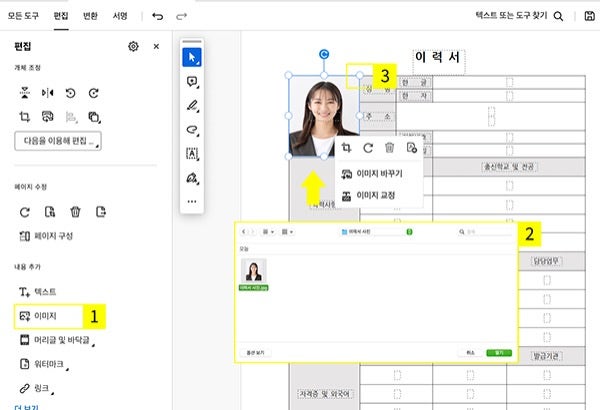Choose 이미지 바꾸기 from the image menu
The height and width of the screenshot is (410, 600).
coord(372,174)
